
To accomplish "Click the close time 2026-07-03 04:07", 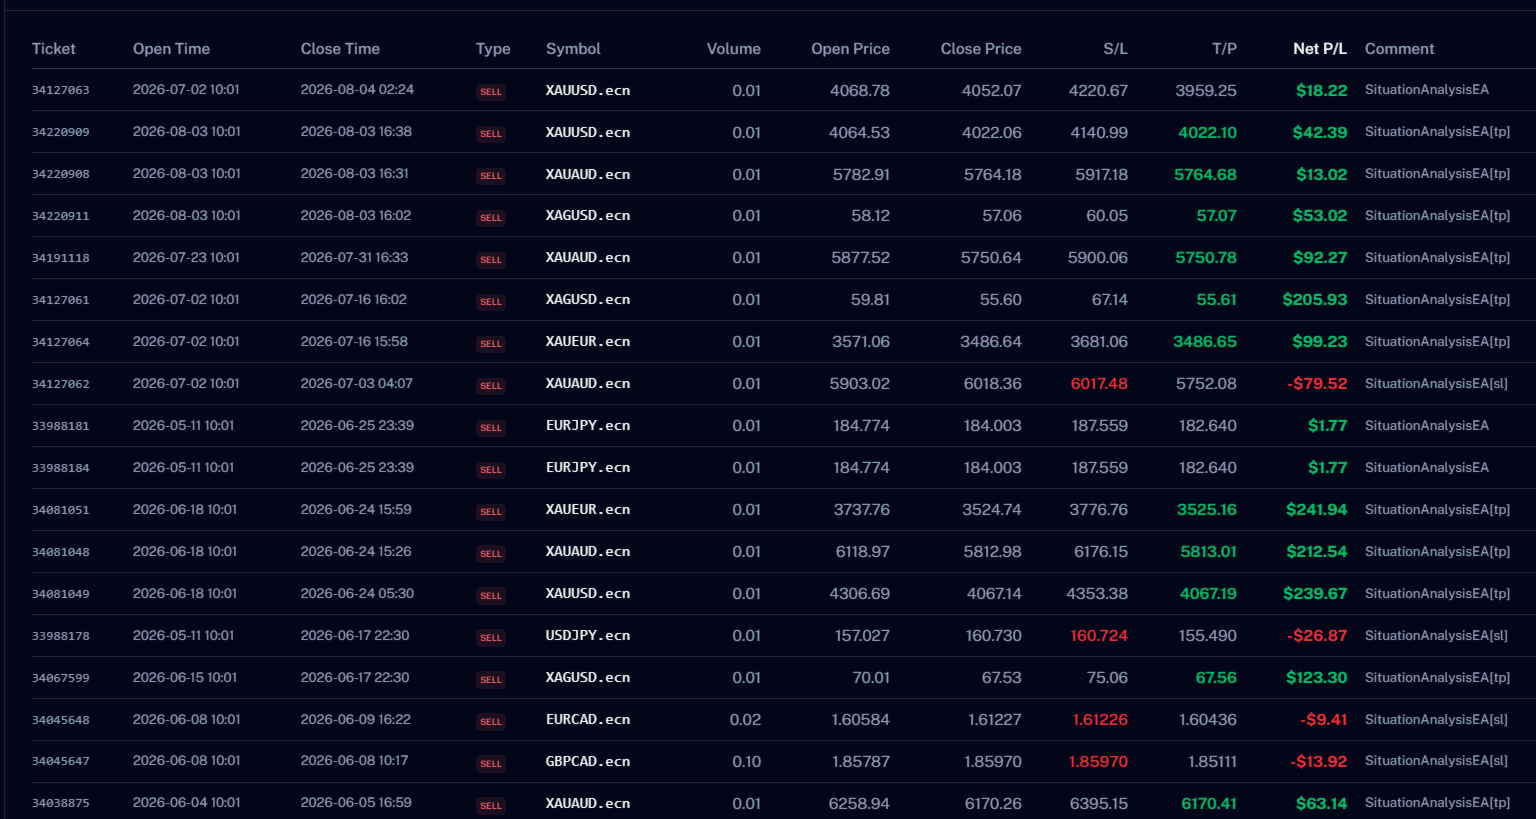I will tap(356, 384).
